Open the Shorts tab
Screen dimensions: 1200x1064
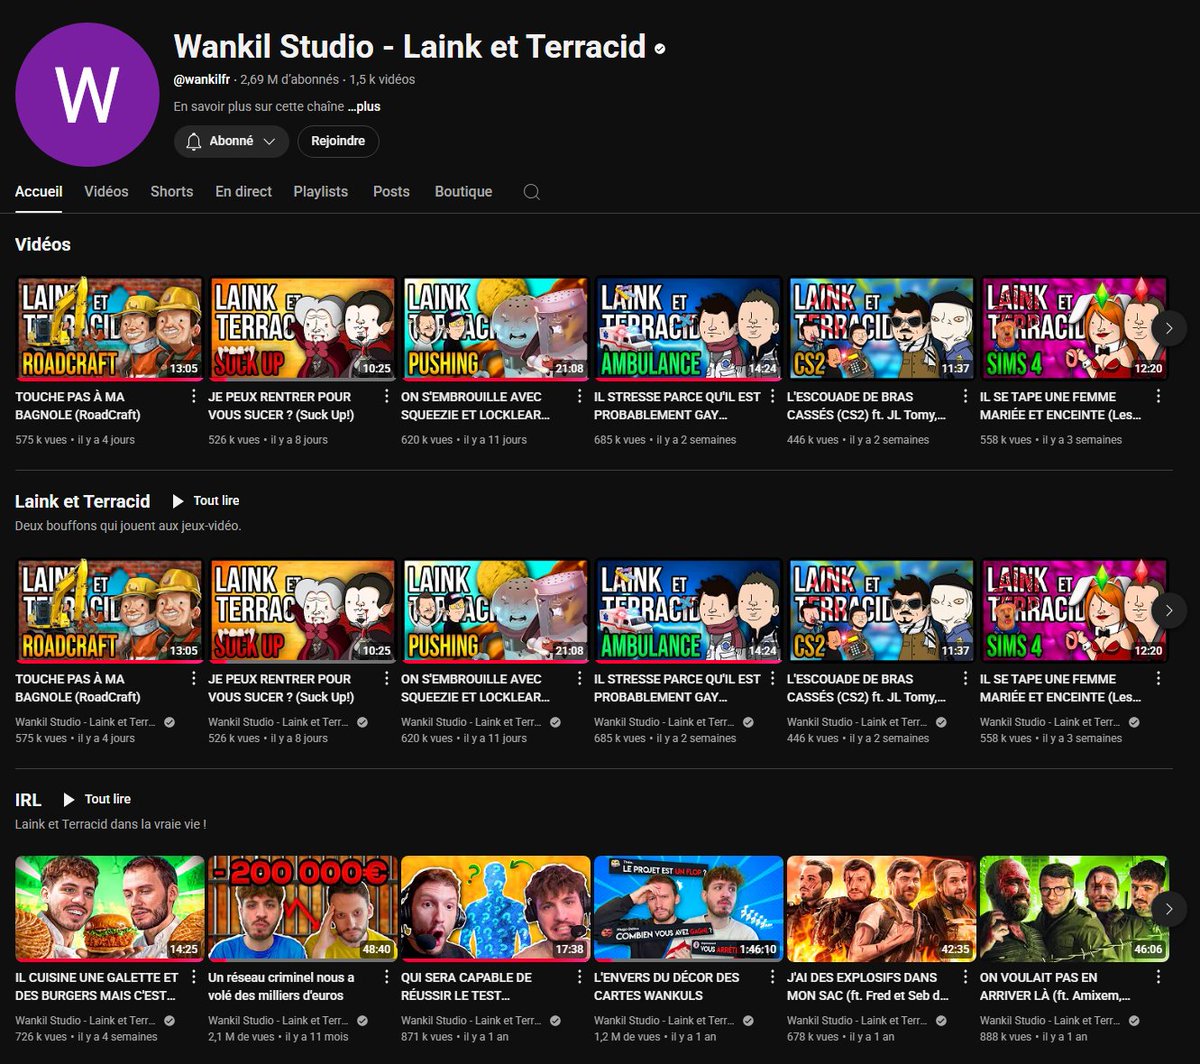(172, 191)
